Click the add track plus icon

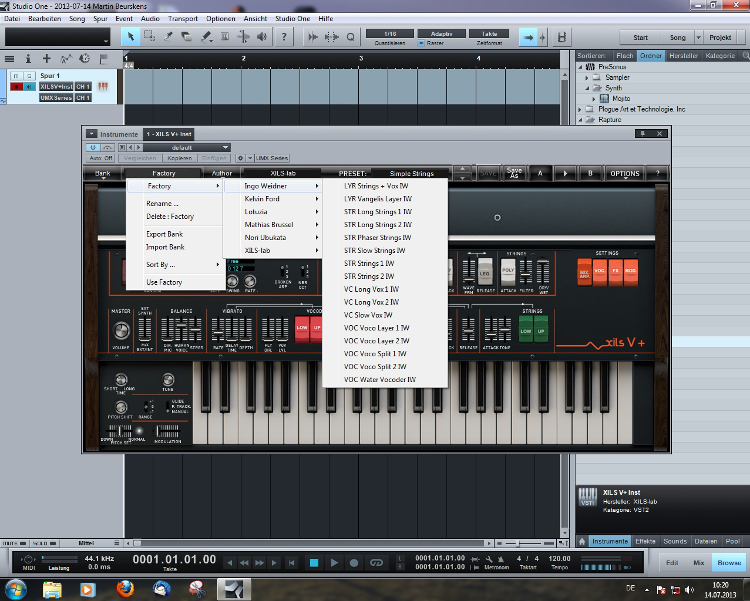pos(46,58)
